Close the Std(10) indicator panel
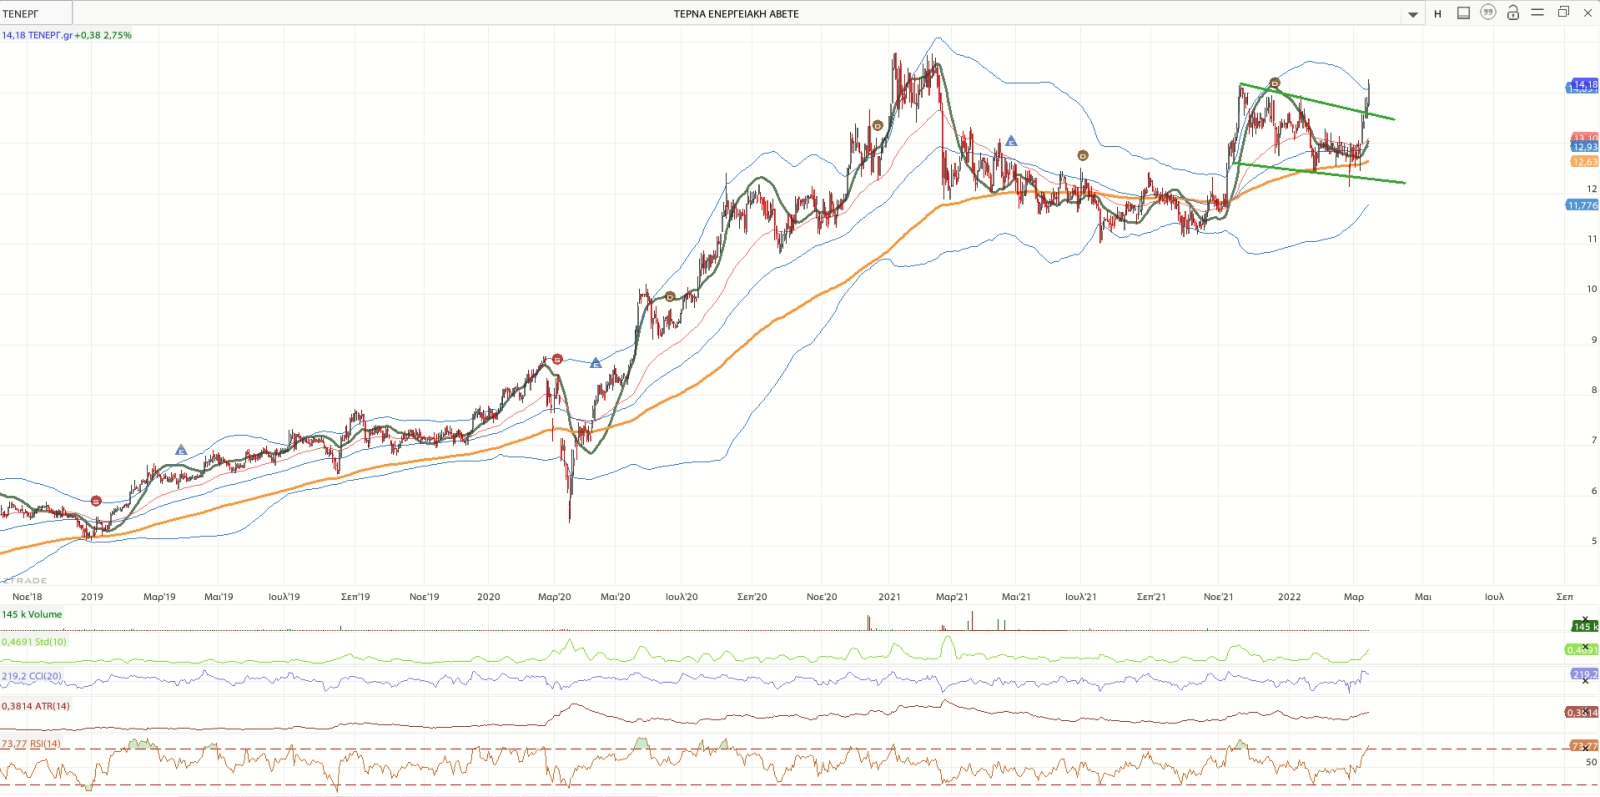The image size is (1600, 797). 1585,648
